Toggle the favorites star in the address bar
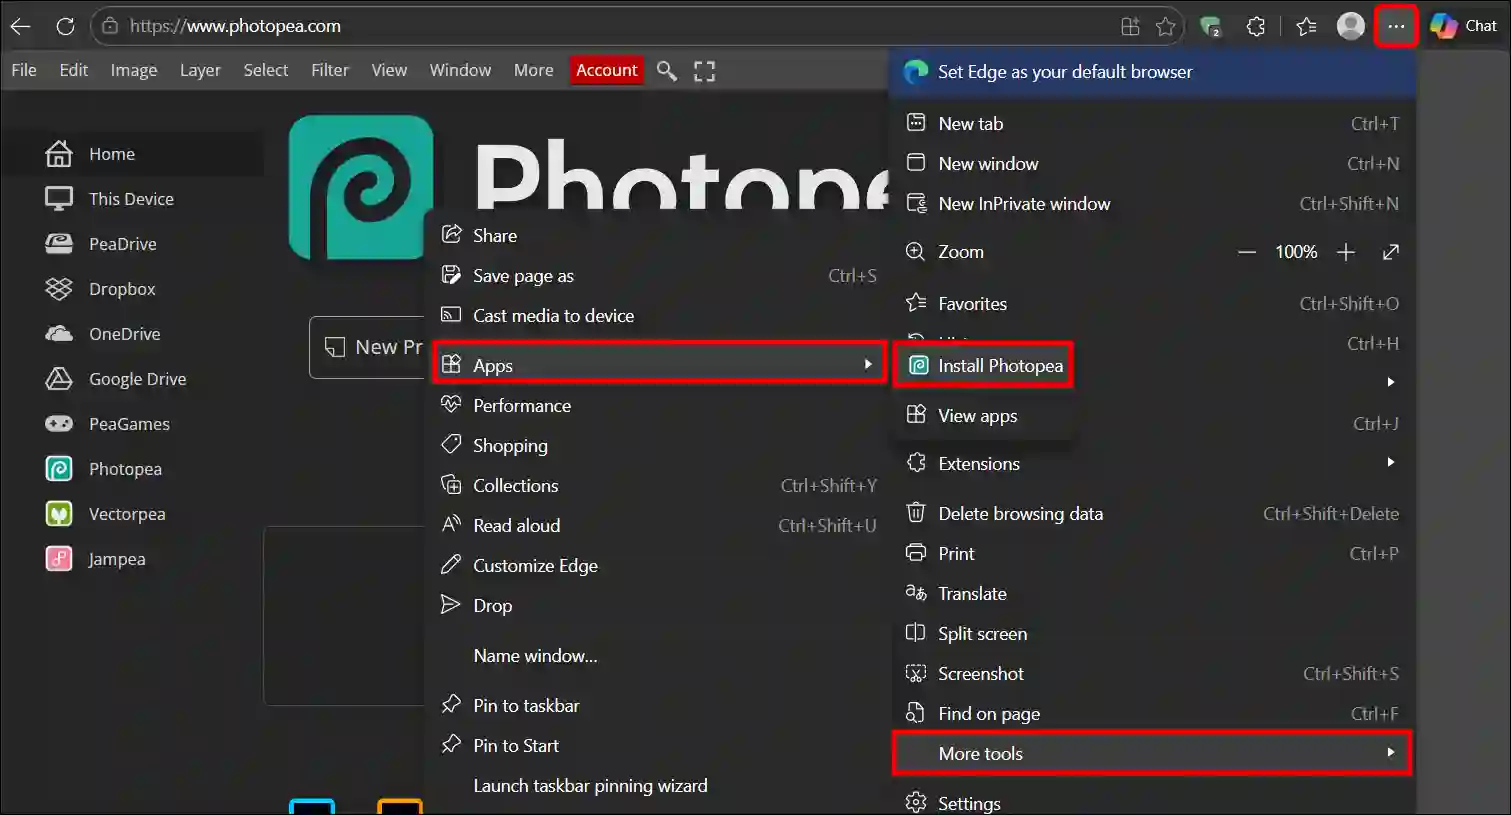1511x815 pixels. (x=1166, y=26)
